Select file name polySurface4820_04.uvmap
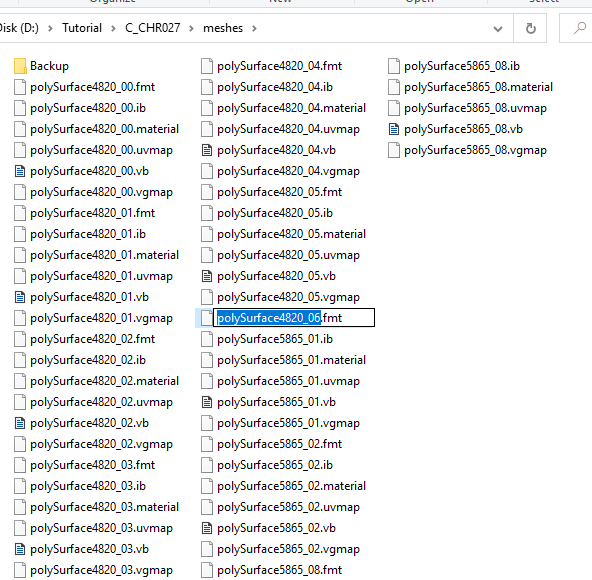592x580 pixels. (x=288, y=129)
